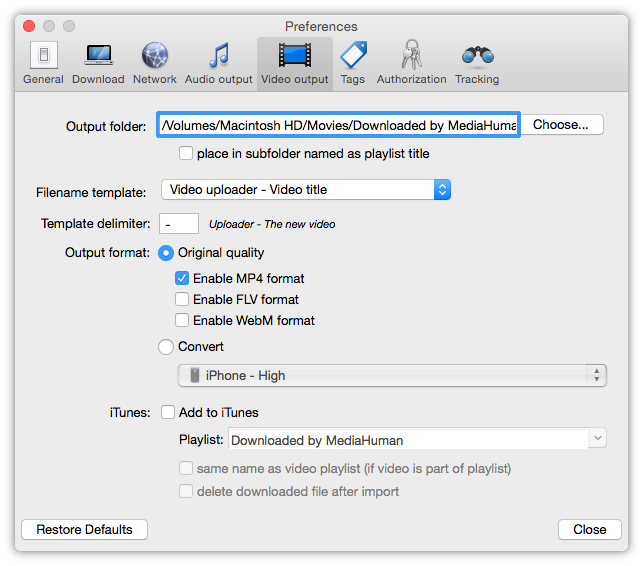Image resolution: width=643 pixels, height=566 pixels.
Task: Expand the Playlist combo box arrow
Action: (x=597, y=438)
